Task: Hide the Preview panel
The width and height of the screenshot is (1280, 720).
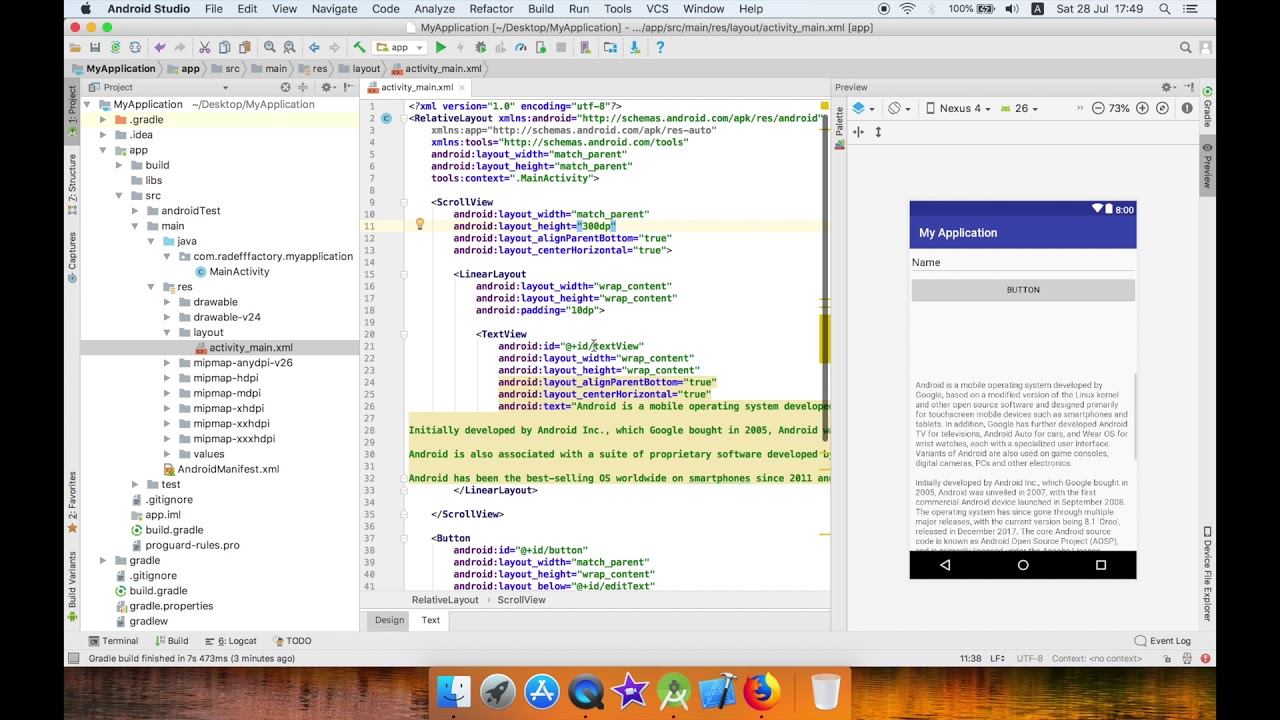Action: (1189, 87)
